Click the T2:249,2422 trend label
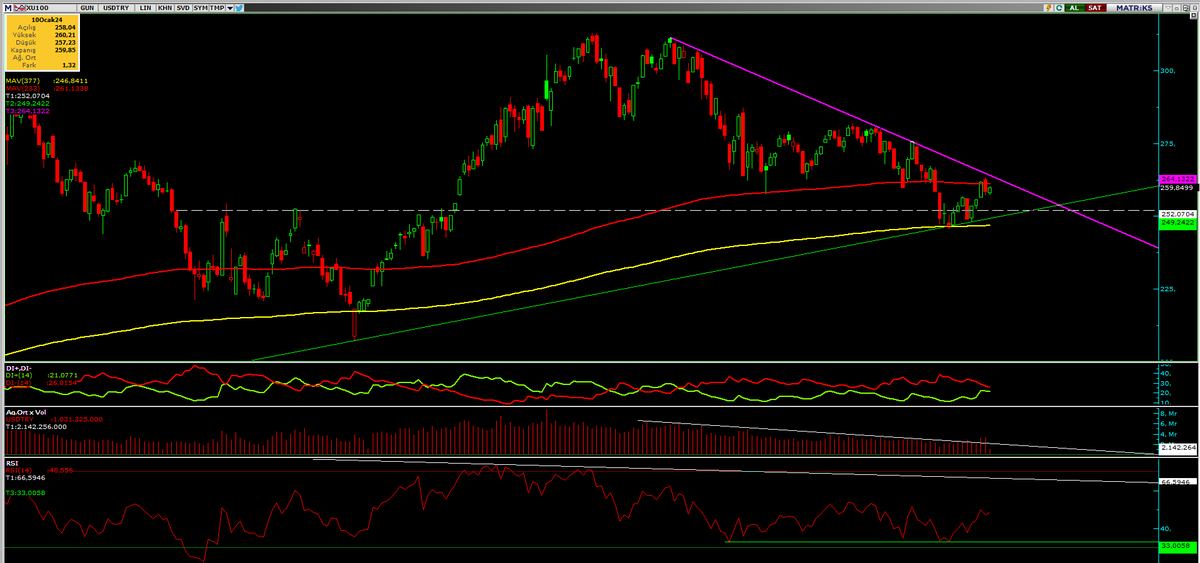 click(27, 104)
